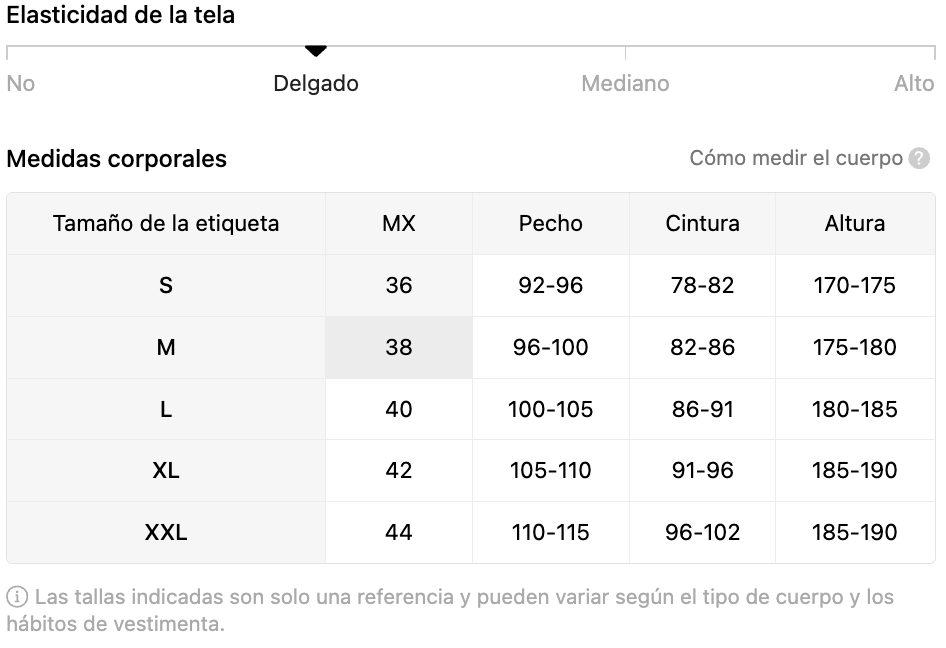Click the No elasticity label

(21, 83)
